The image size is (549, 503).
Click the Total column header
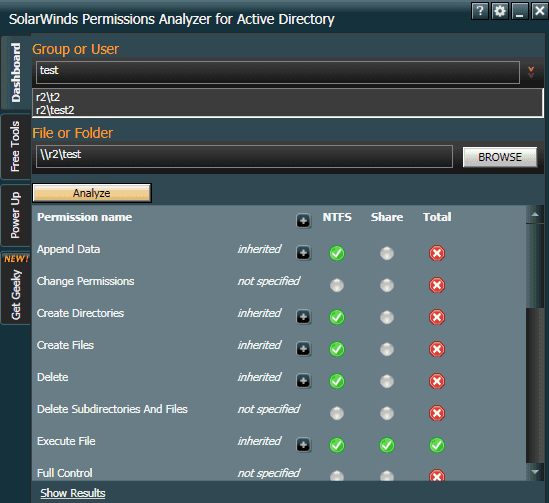coord(437,217)
